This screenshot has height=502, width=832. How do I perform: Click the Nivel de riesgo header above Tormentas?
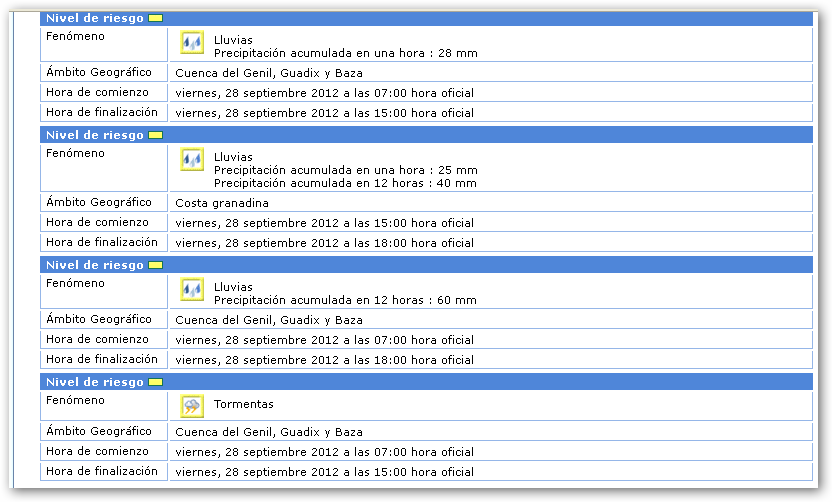[95, 382]
